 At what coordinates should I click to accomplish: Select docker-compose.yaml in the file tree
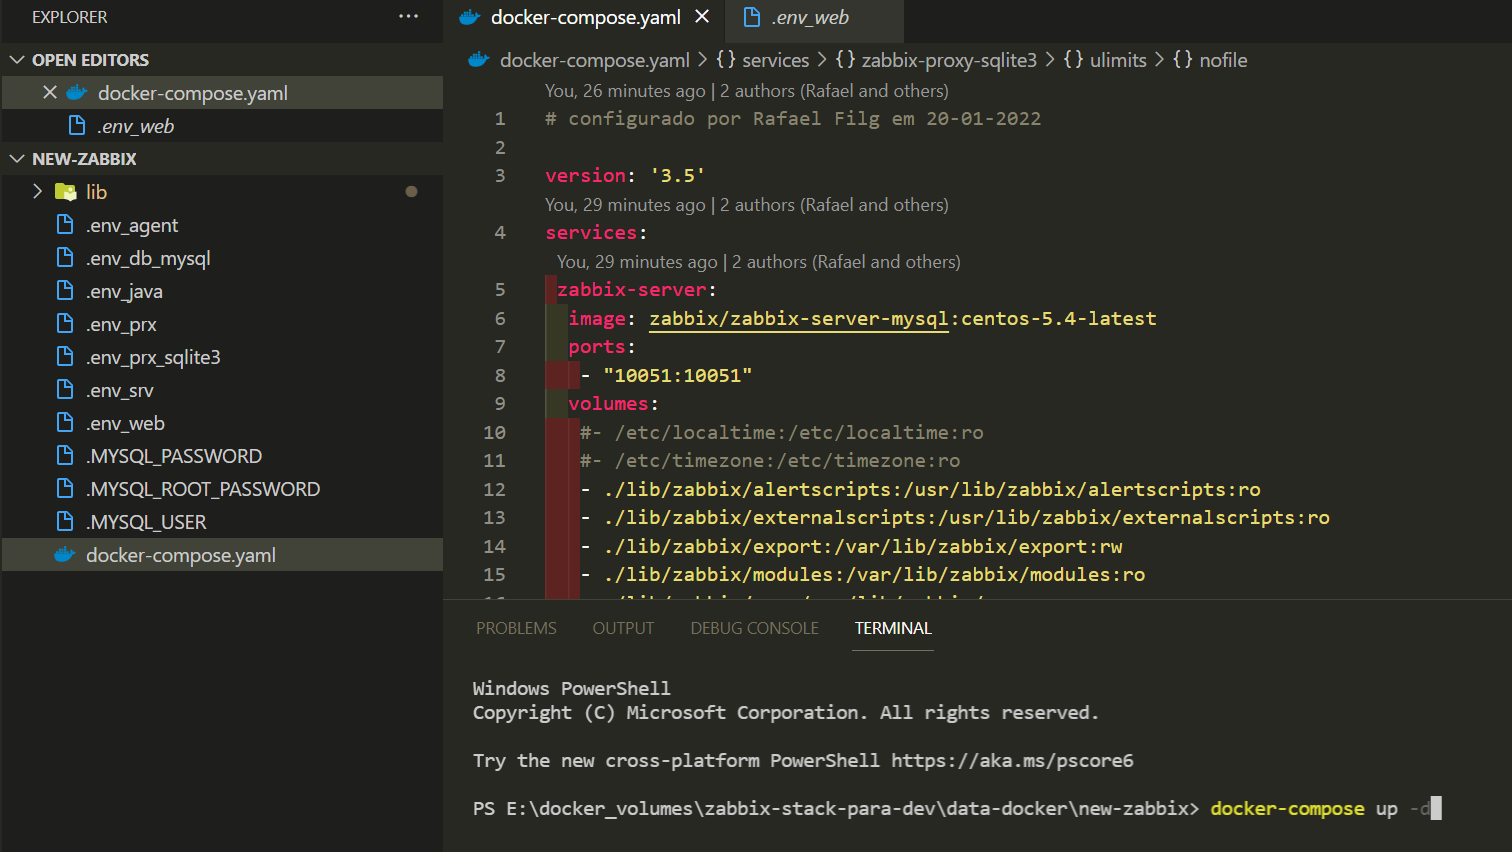[x=222, y=555]
